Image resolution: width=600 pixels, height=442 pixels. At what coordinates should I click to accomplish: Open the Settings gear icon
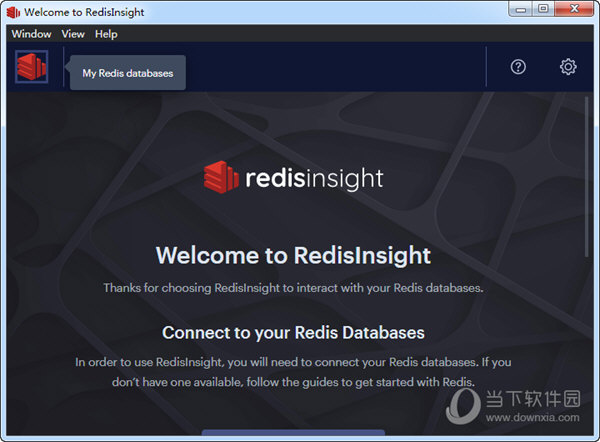(568, 67)
